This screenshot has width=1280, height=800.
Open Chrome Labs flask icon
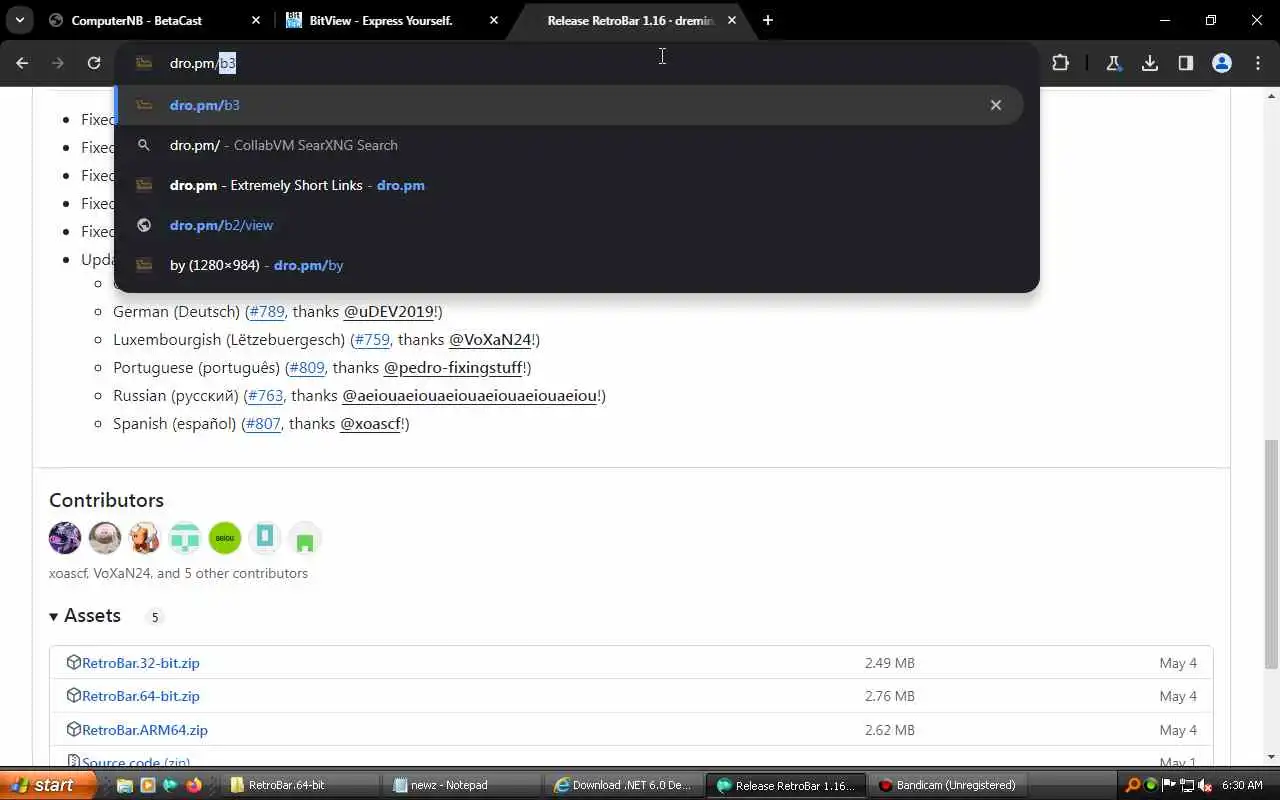[x=1113, y=63]
